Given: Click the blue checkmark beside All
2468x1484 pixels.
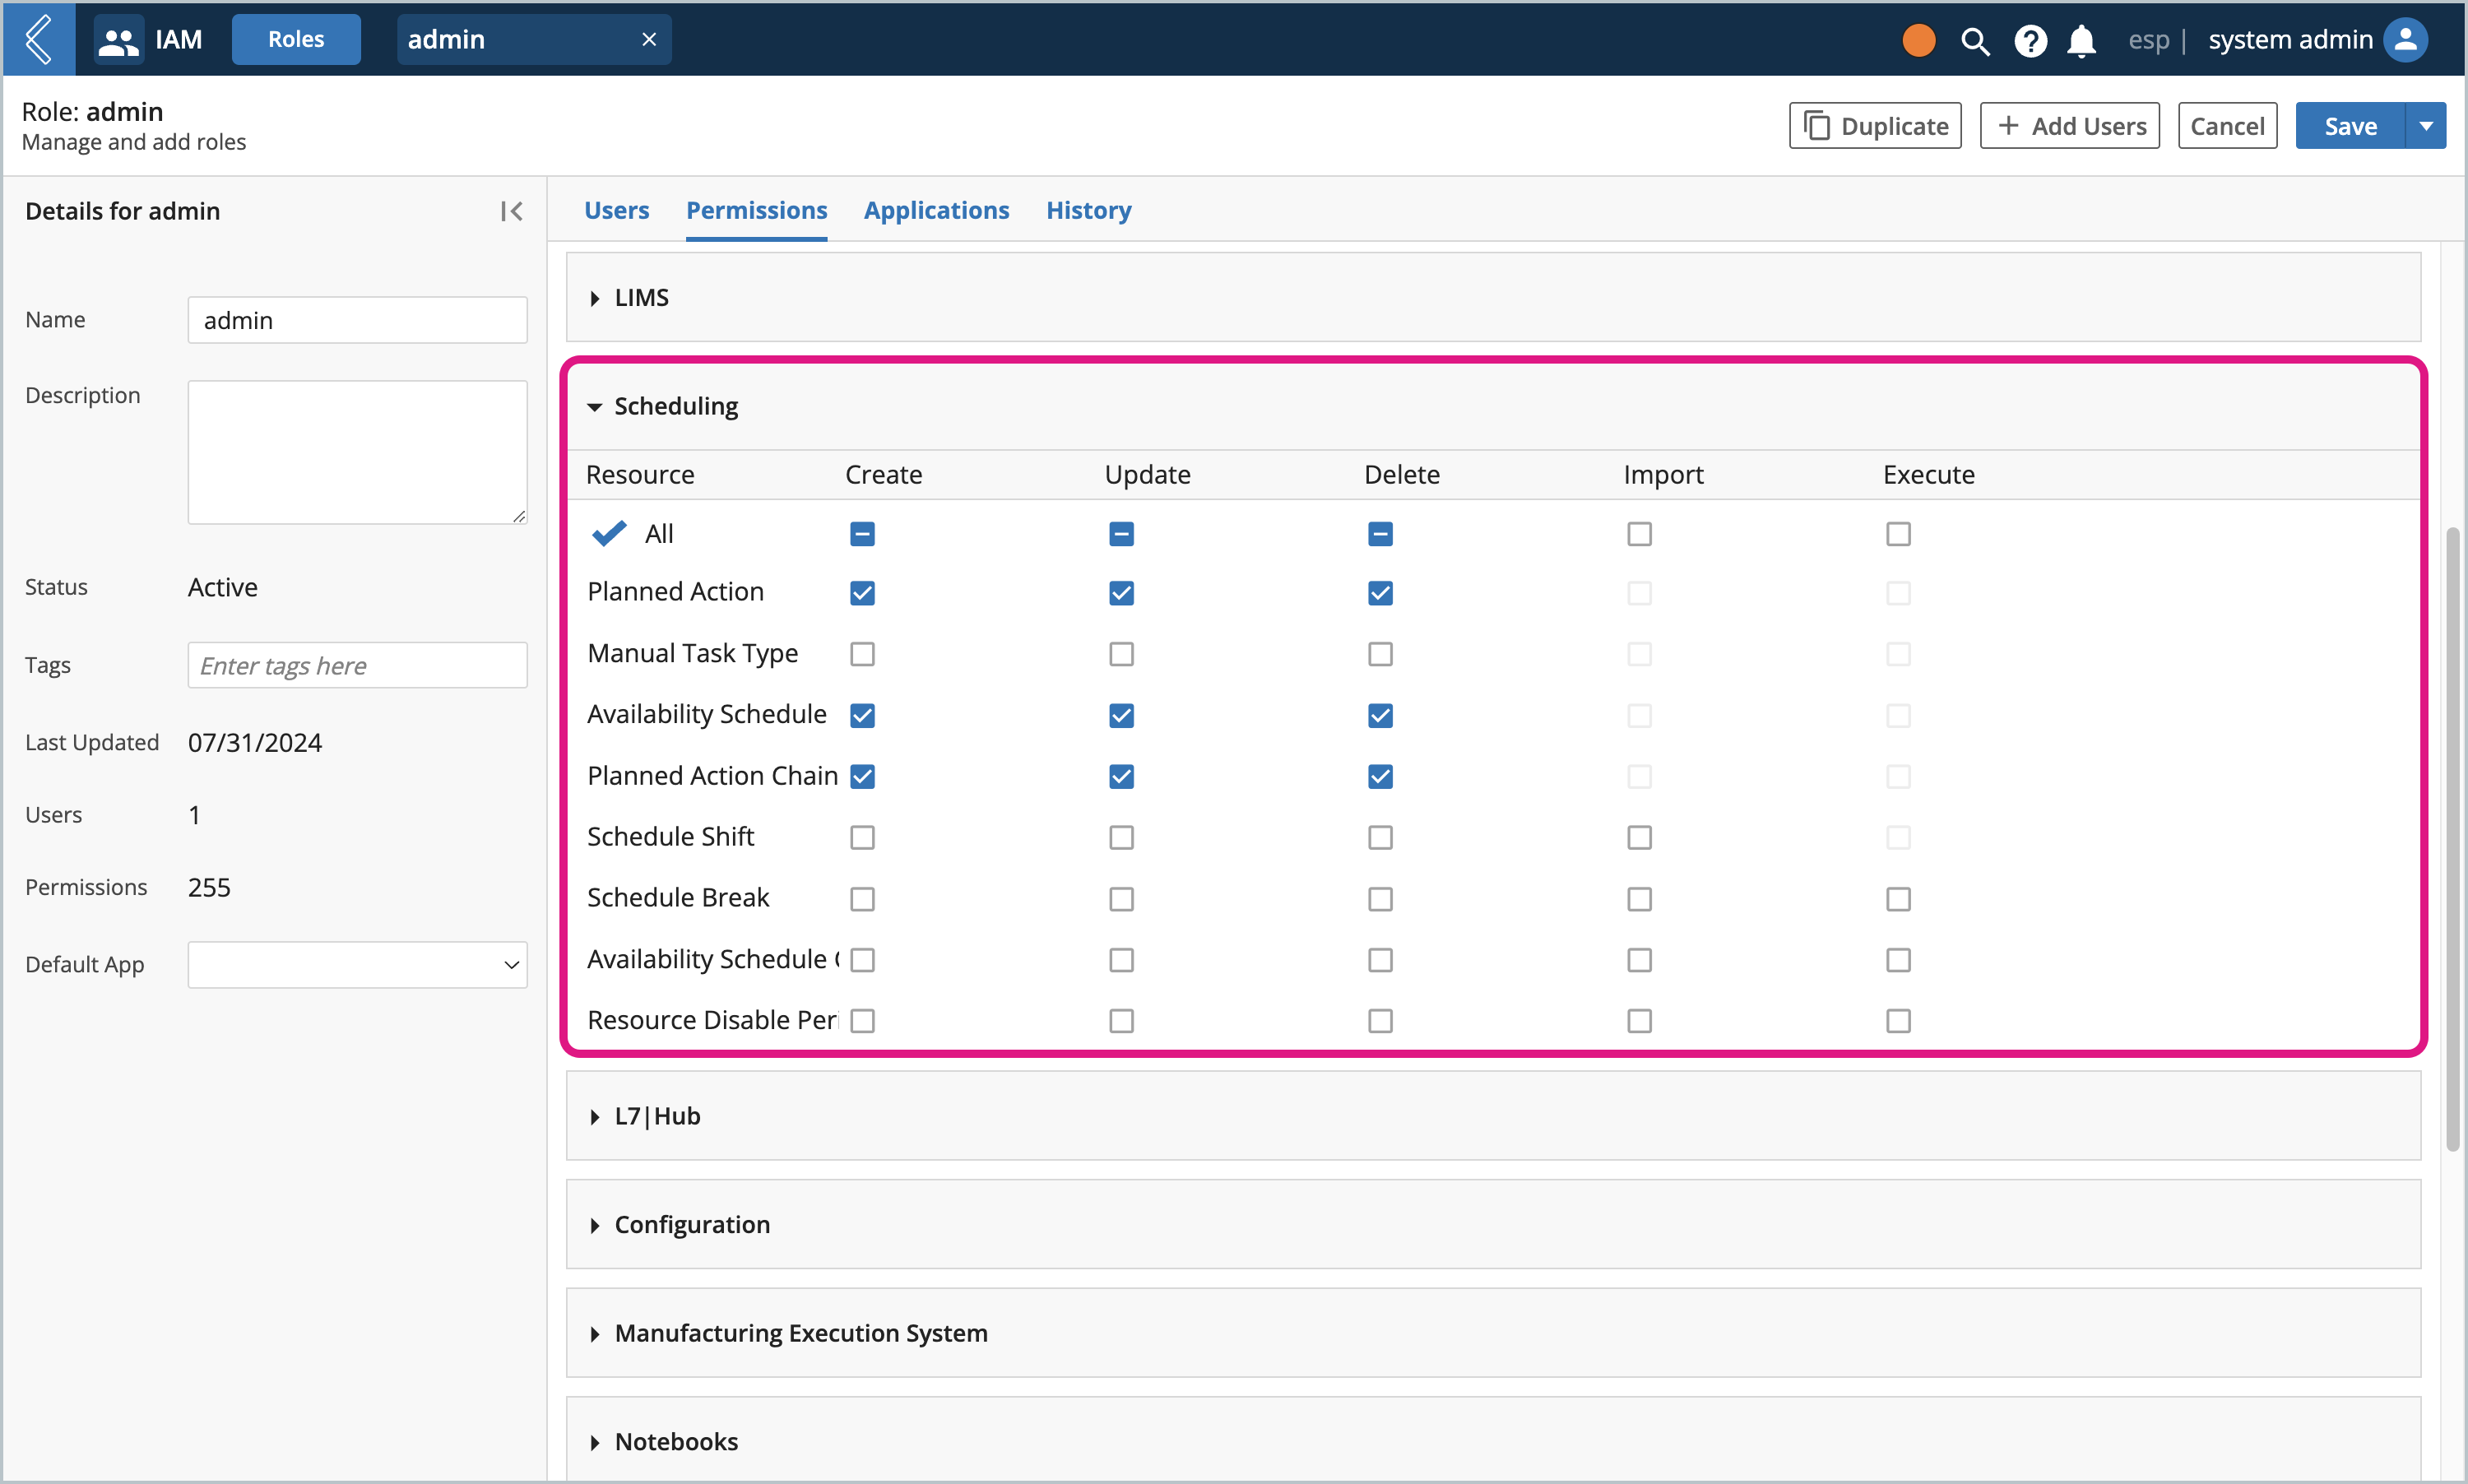Looking at the screenshot, I should click(609, 533).
